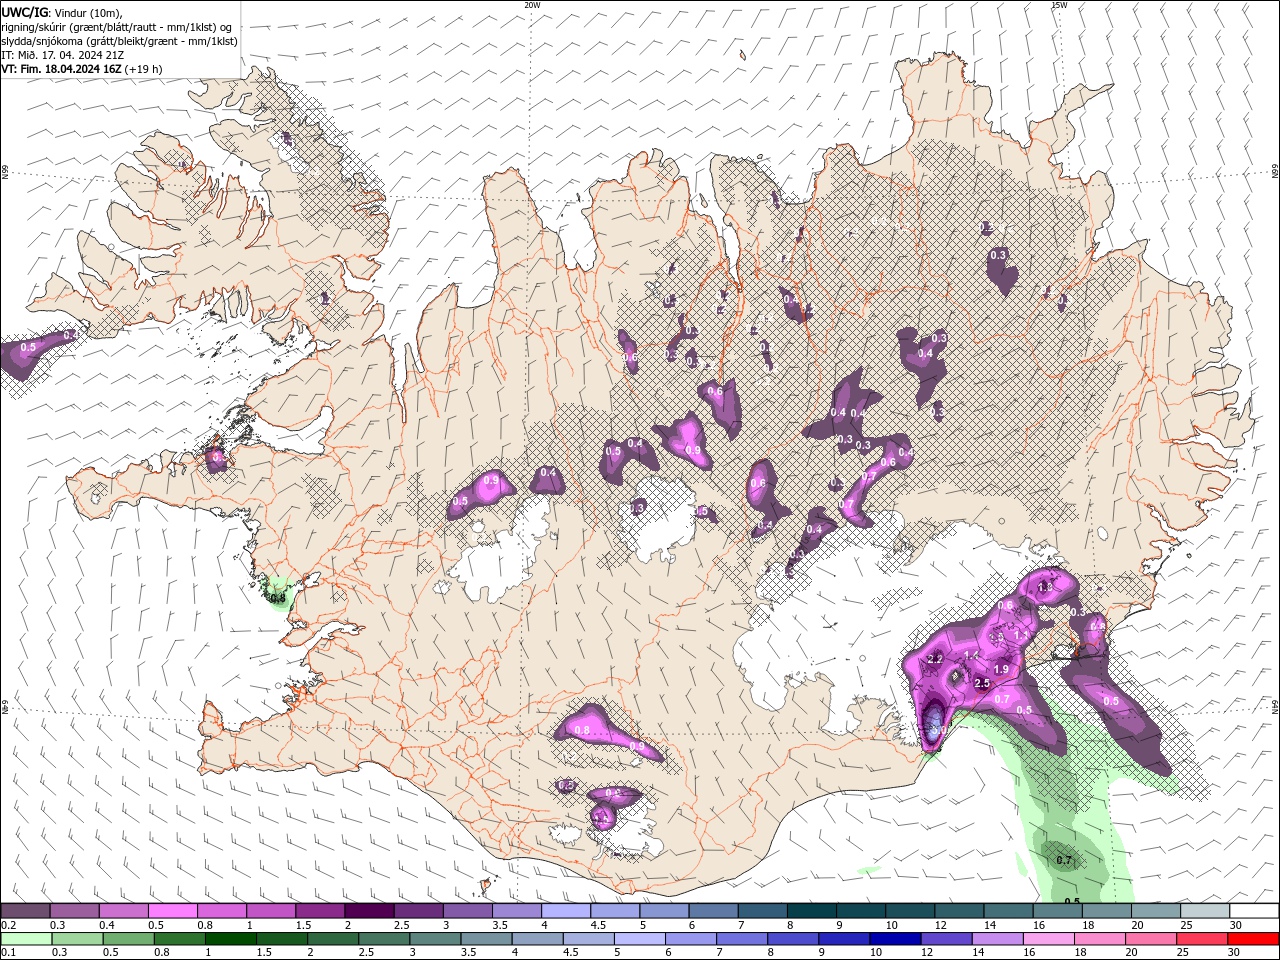1280x960 pixels.
Task: Click the 14 light purple swatch in the bottom legend row
Action: click(996, 939)
